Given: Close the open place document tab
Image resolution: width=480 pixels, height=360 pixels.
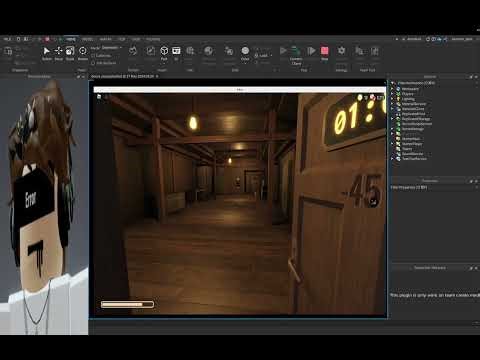Looking at the screenshot, I should point(157,76).
